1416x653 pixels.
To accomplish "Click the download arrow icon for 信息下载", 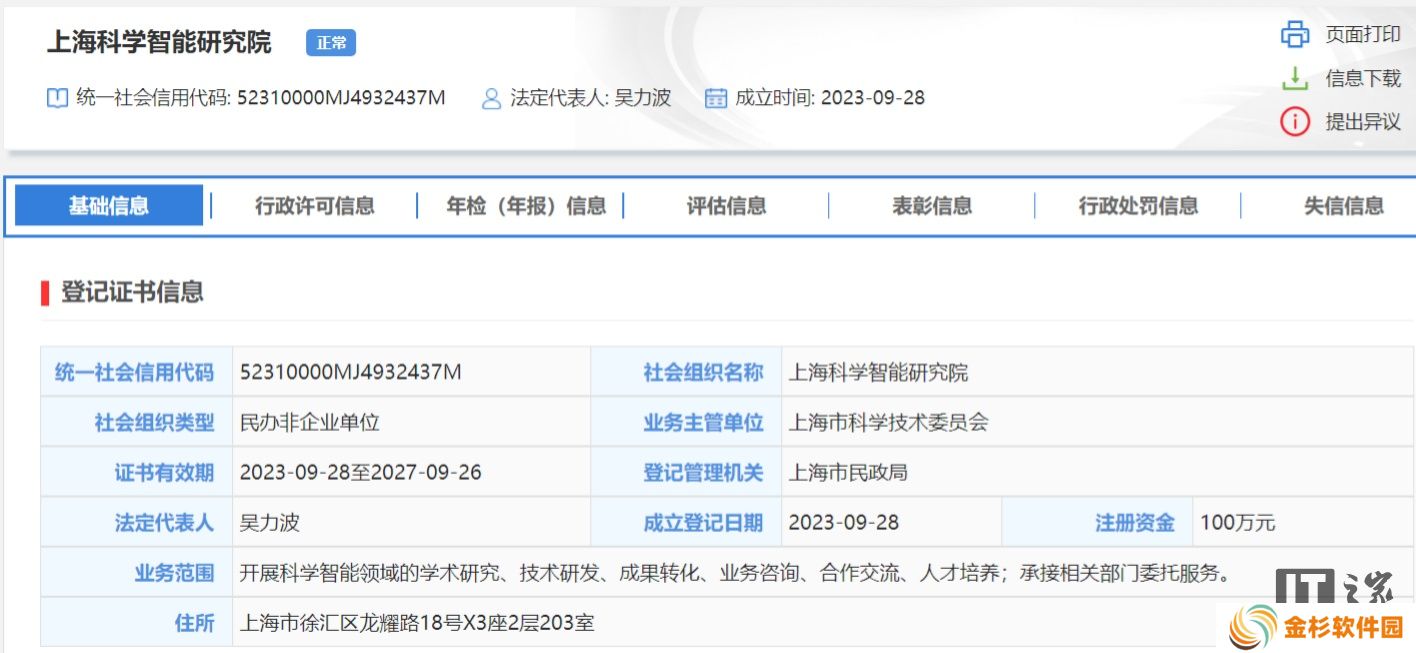I will click(1295, 78).
